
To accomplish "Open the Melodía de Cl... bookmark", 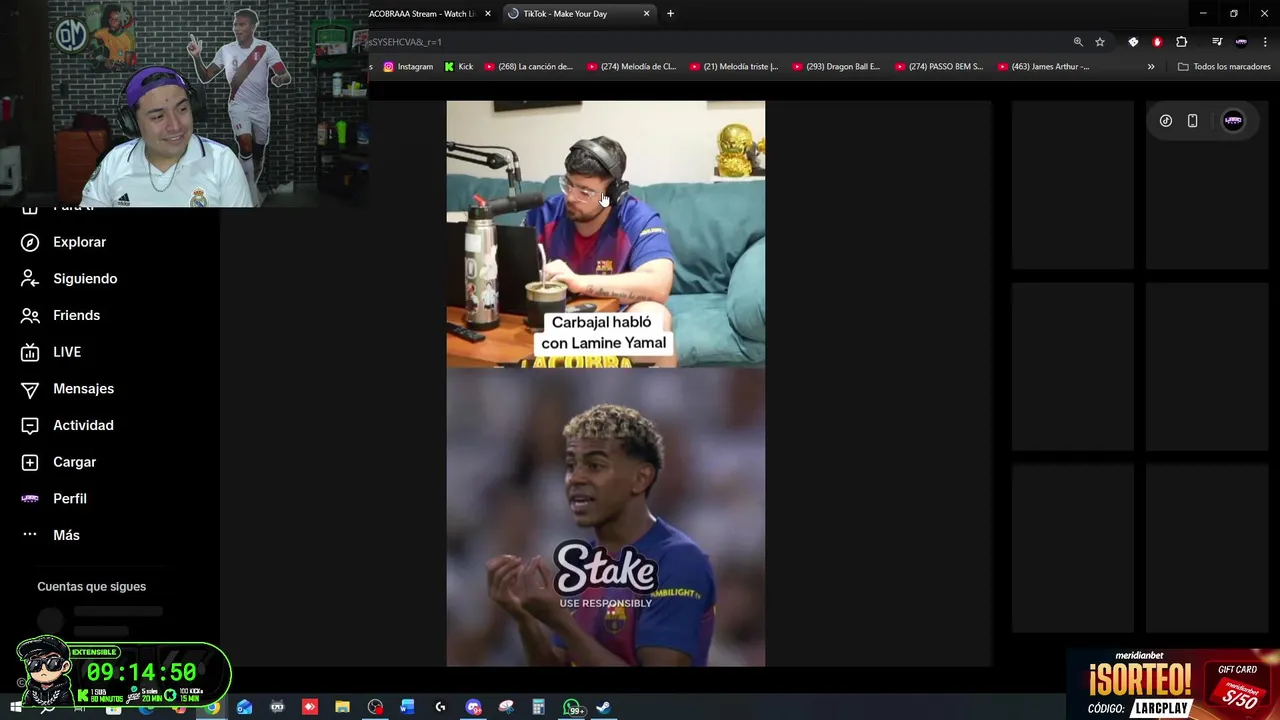I will pos(631,67).
